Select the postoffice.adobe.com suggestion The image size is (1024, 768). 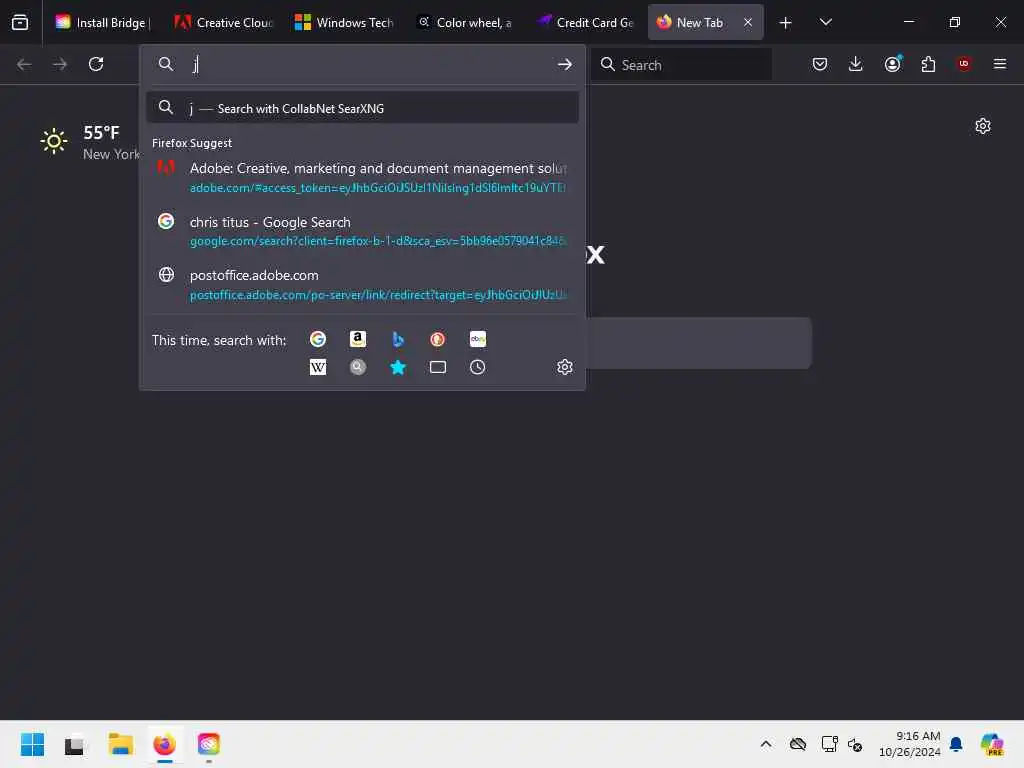(x=362, y=284)
